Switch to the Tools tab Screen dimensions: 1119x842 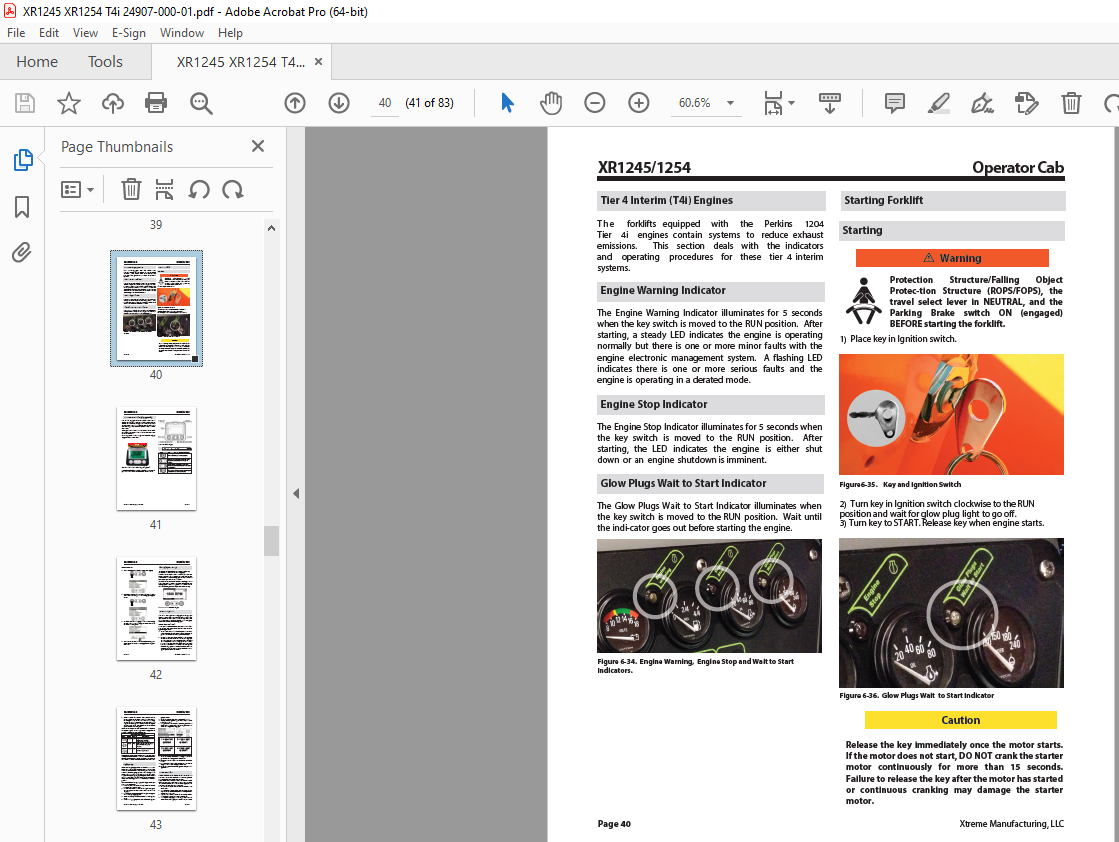105,62
